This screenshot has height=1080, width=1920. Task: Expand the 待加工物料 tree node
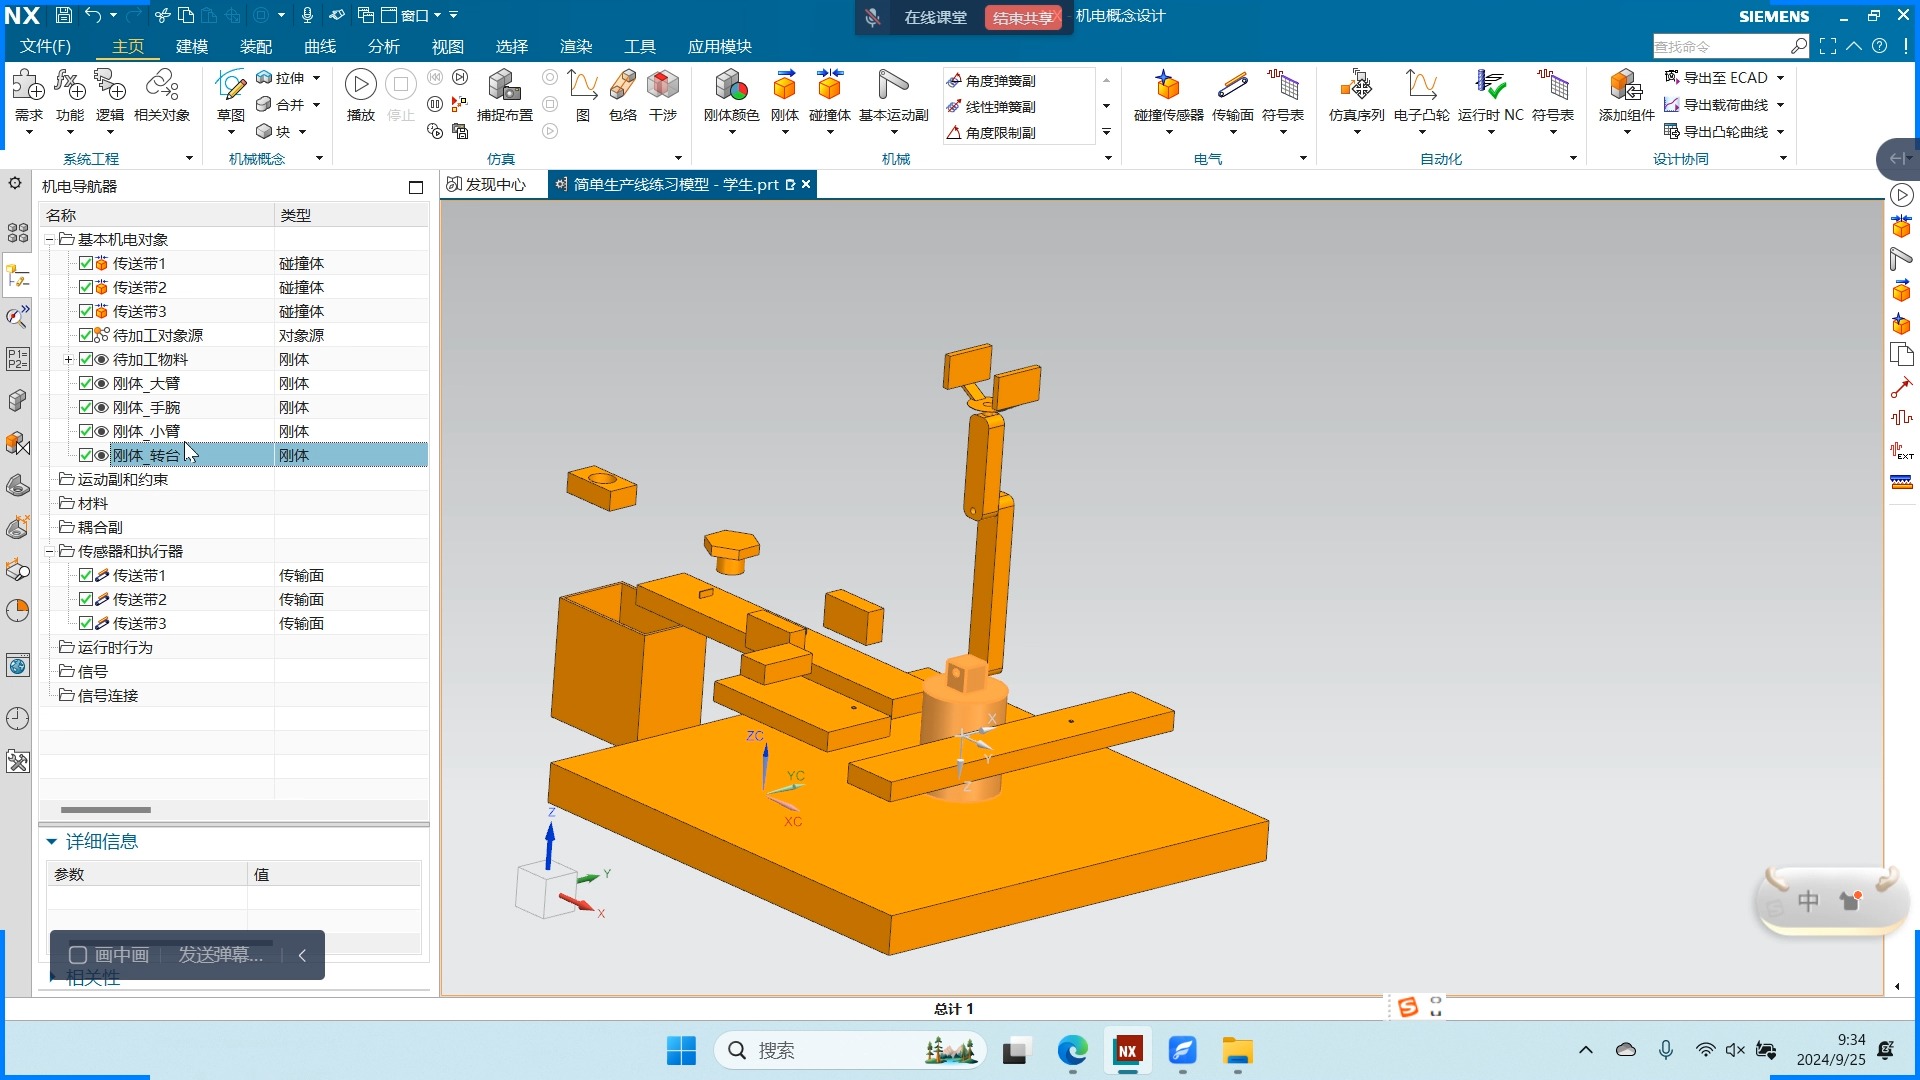[68, 359]
